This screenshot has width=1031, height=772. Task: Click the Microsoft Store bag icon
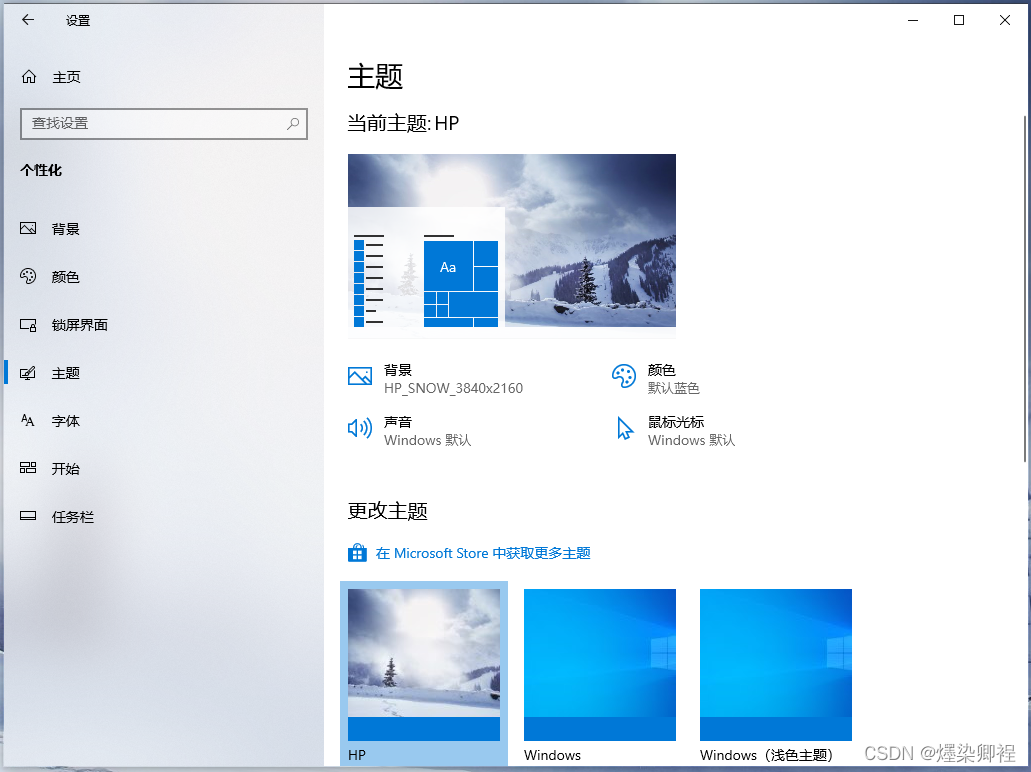click(357, 553)
